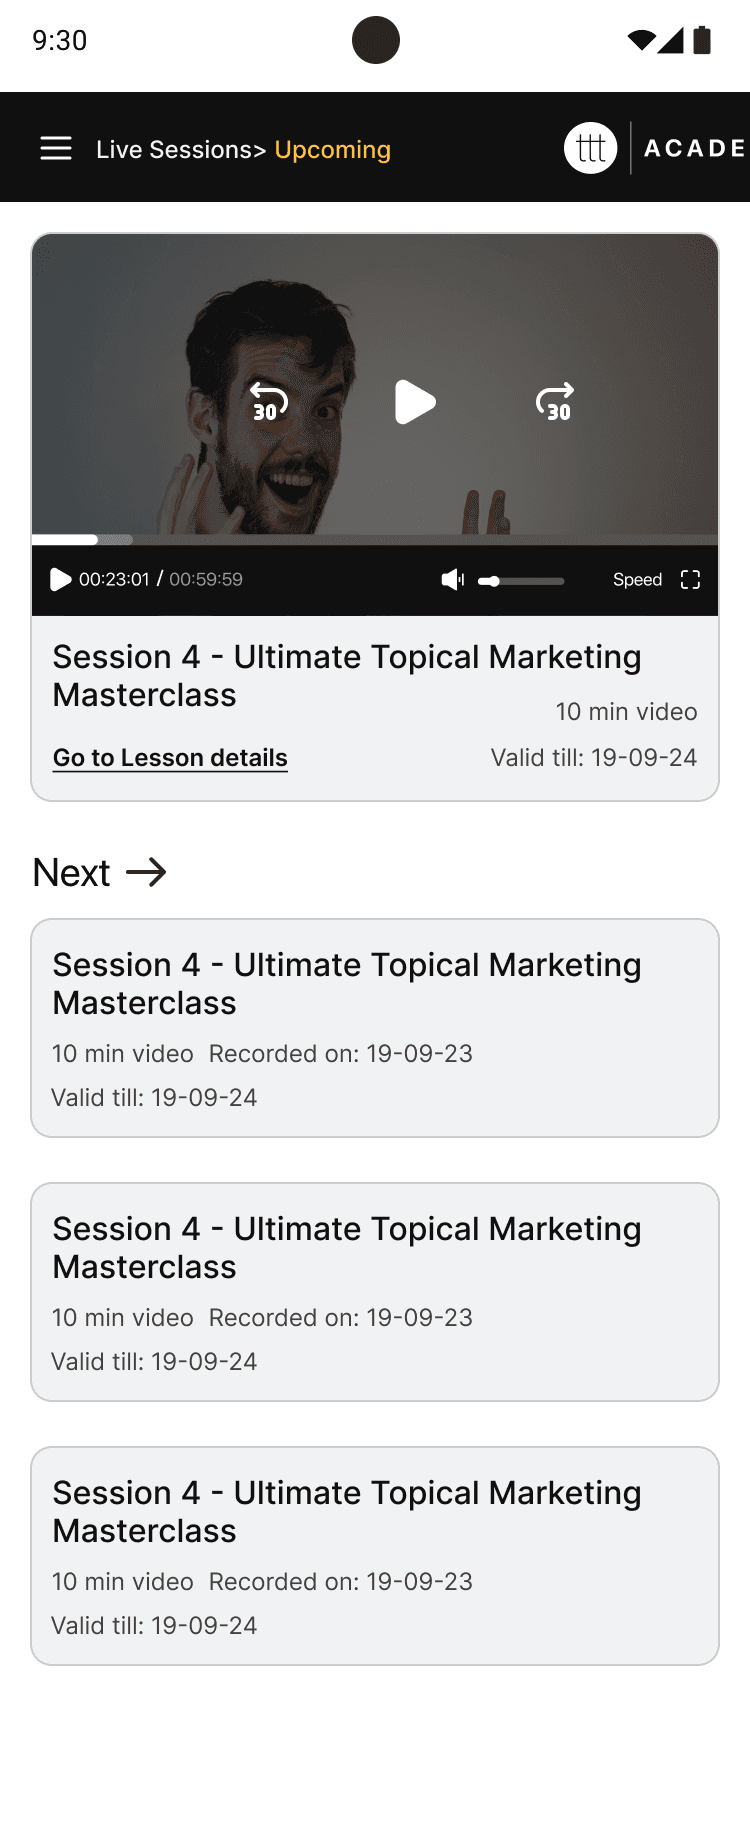
Task: Open the Speed playback options
Action: click(637, 580)
